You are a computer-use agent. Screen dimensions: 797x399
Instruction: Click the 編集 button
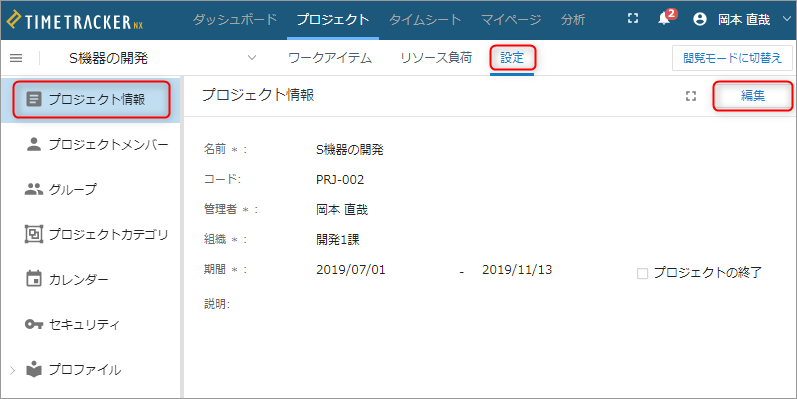click(753, 96)
